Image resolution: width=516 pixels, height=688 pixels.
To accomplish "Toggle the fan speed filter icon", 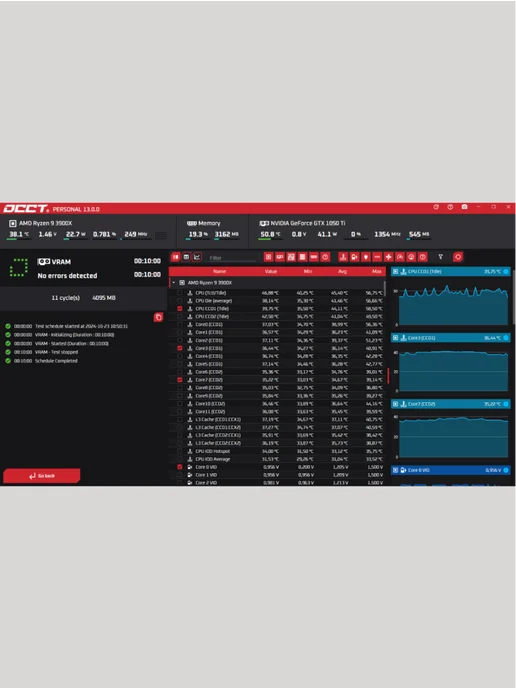I will pyautogui.click(x=388, y=257).
